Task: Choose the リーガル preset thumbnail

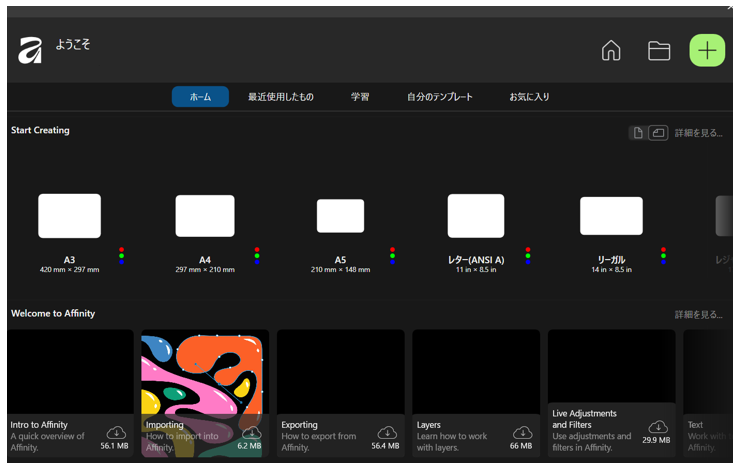Action: [611, 216]
